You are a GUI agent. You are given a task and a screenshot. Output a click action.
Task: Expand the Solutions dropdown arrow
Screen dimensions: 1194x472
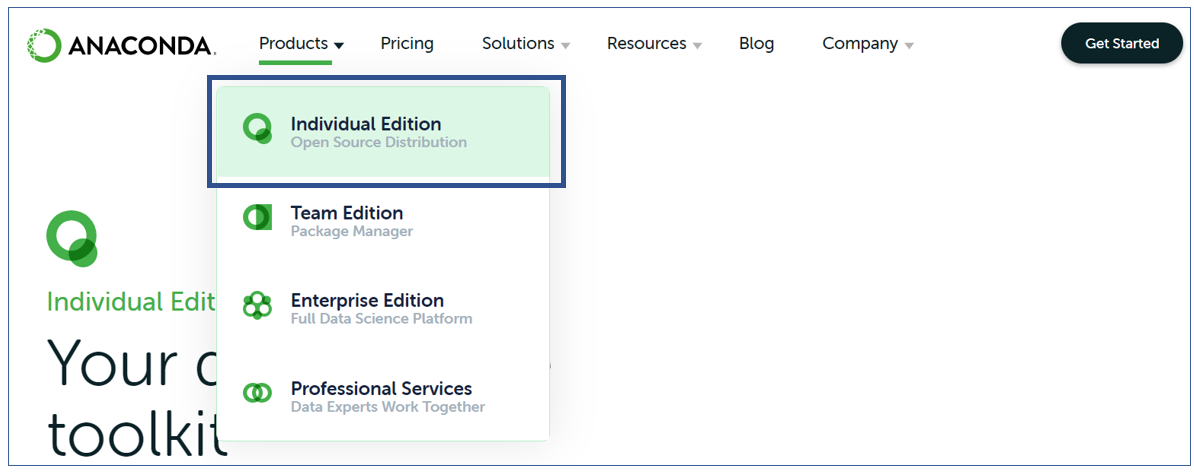pos(565,46)
